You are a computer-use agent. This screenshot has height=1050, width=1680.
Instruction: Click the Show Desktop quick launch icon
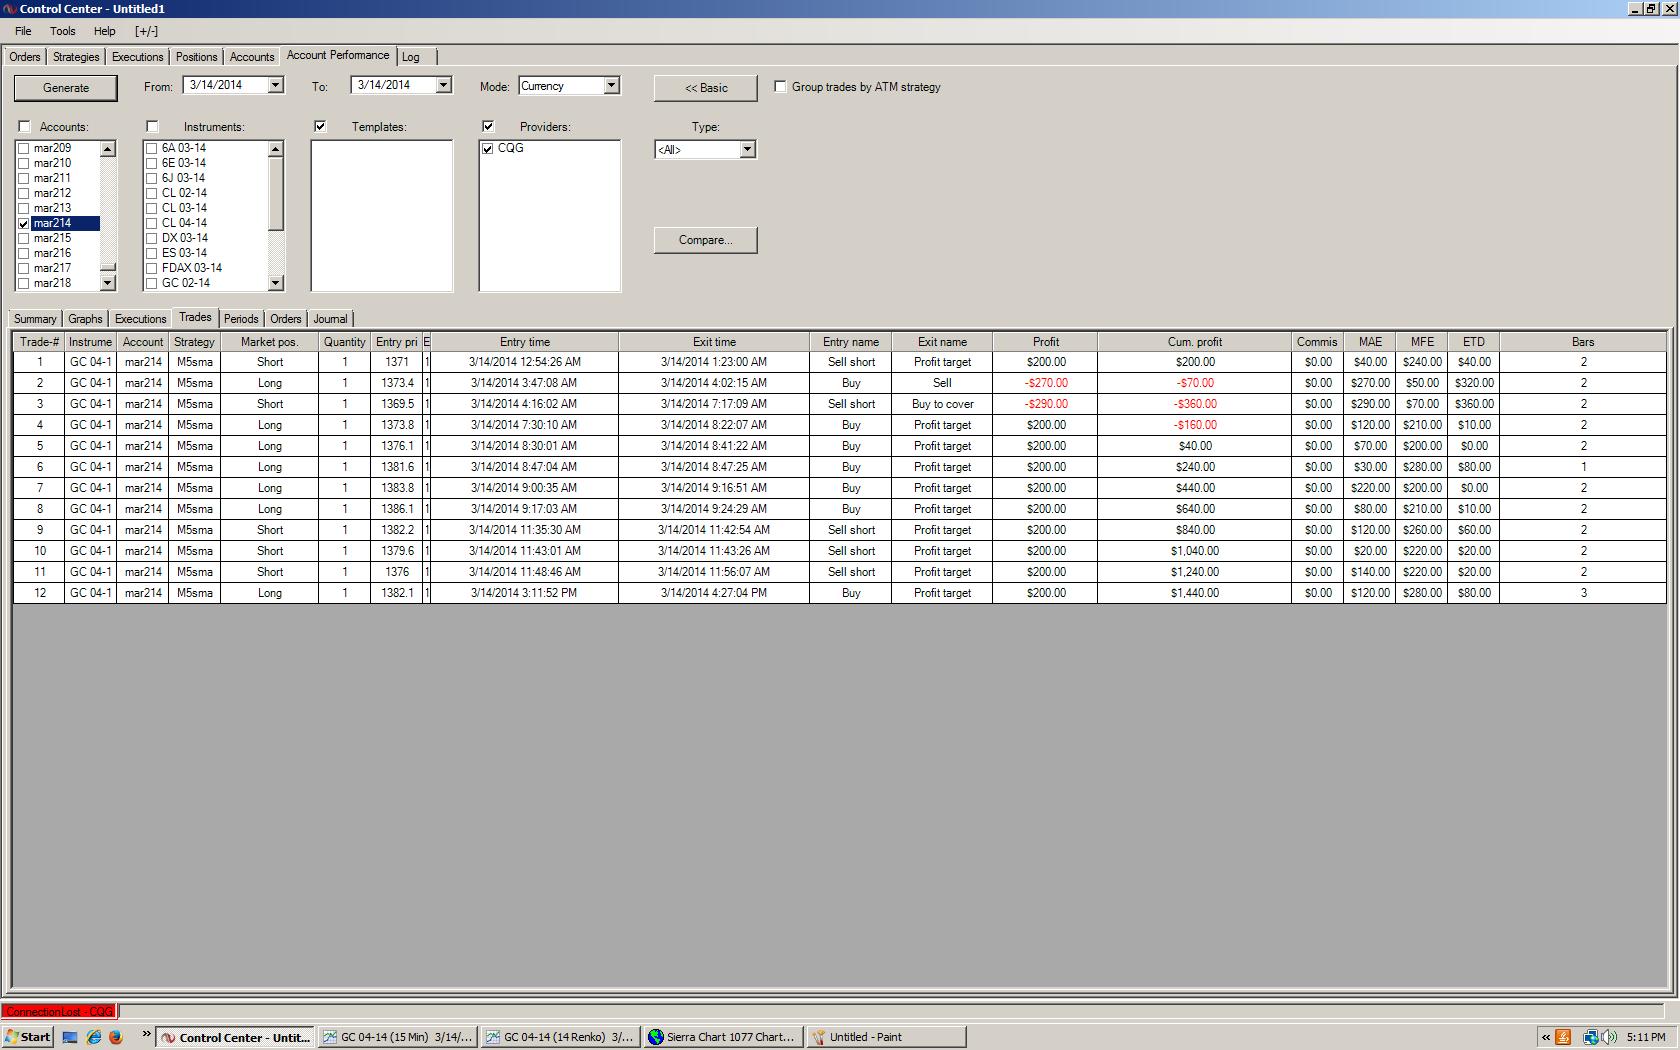point(70,1037)
